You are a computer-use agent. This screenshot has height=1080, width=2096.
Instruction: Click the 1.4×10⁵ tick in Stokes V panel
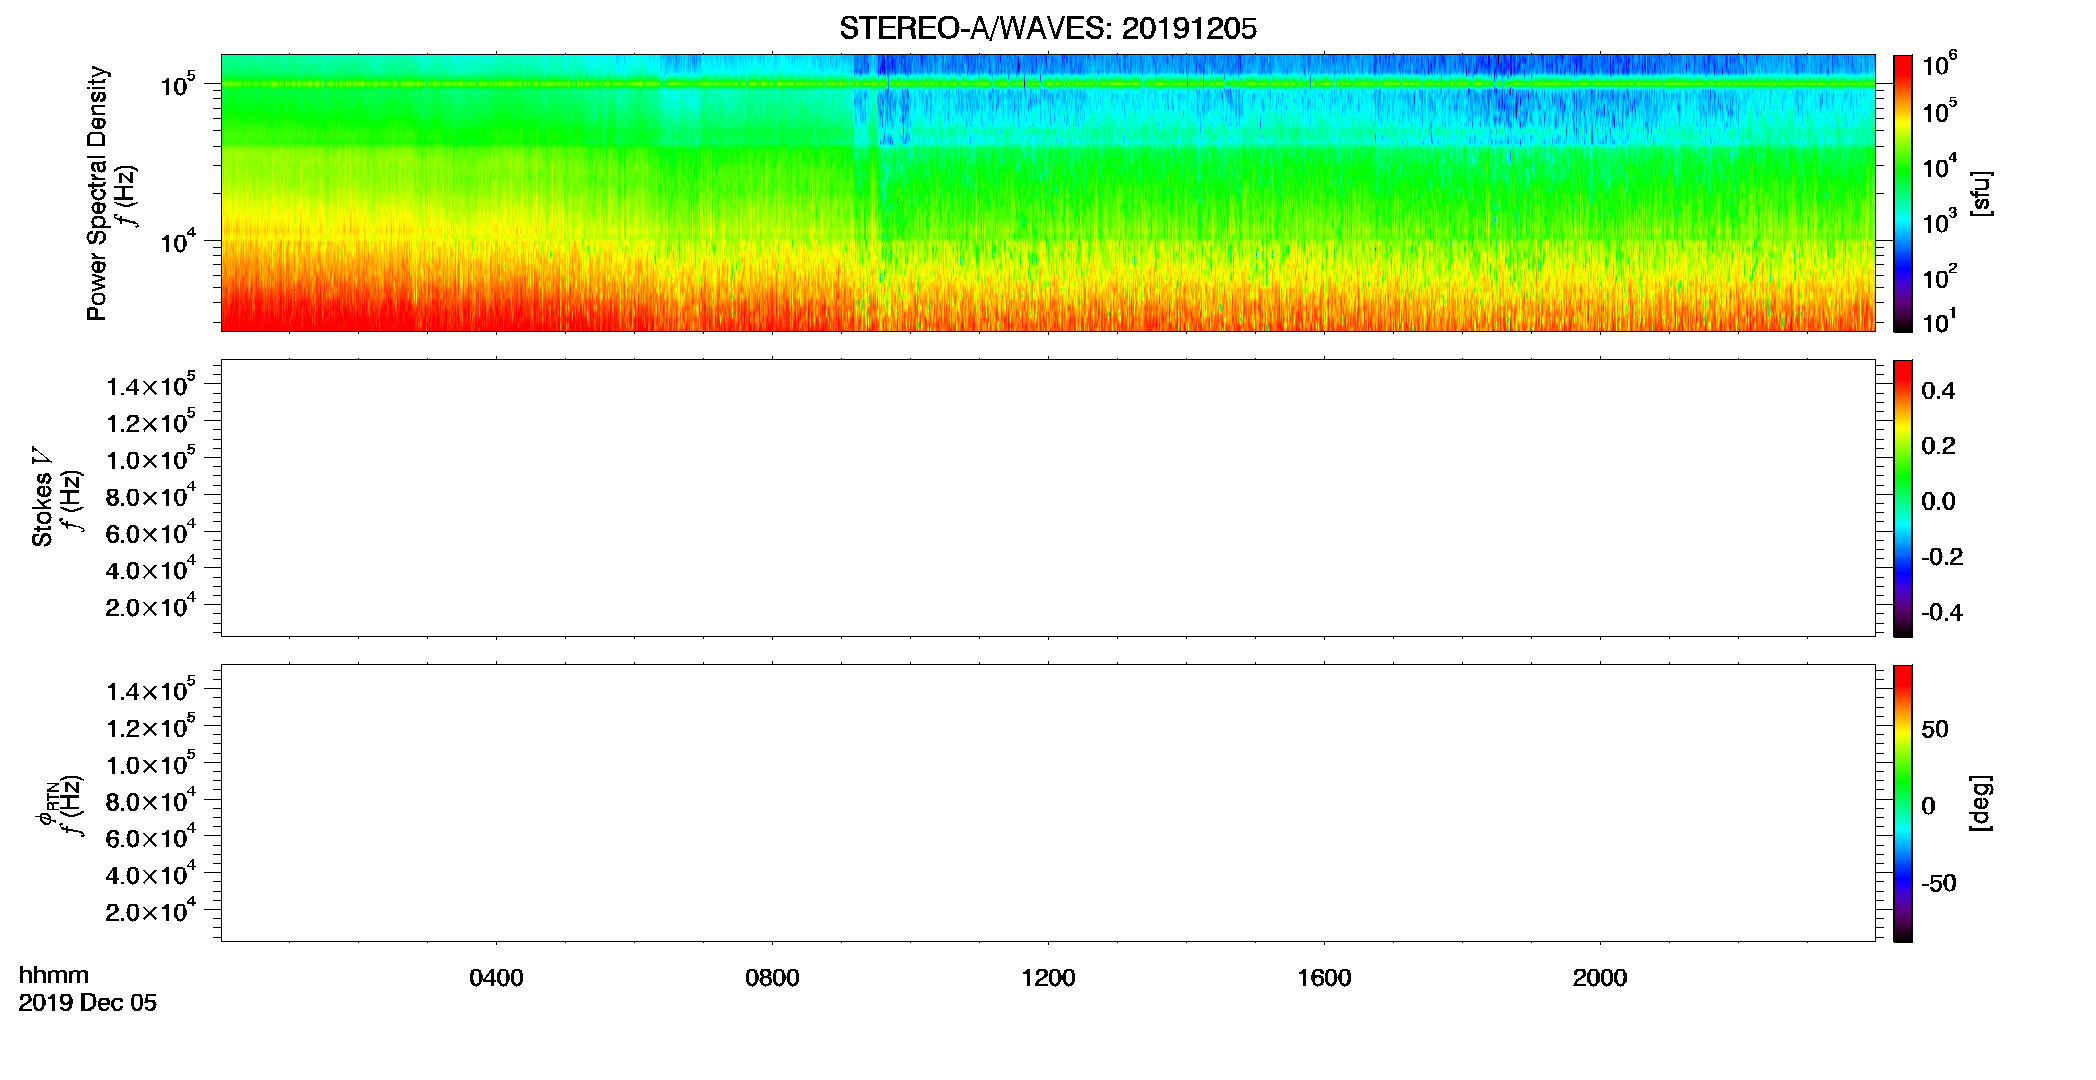point(151,385)
